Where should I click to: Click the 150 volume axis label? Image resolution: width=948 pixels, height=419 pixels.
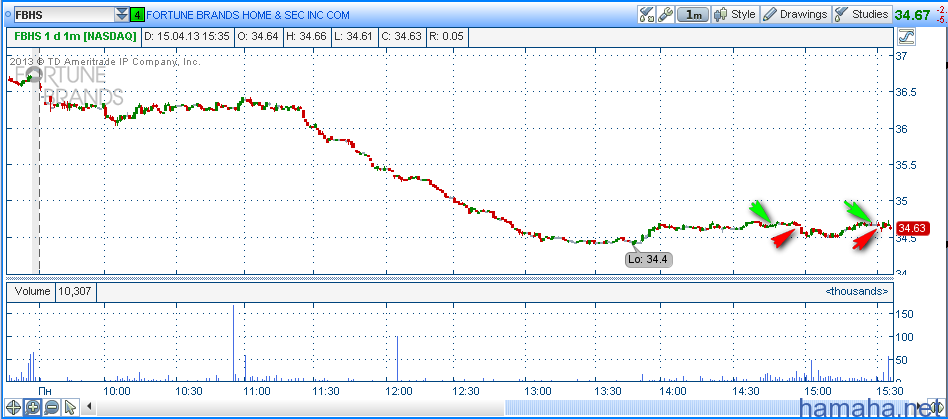[905, 314]
